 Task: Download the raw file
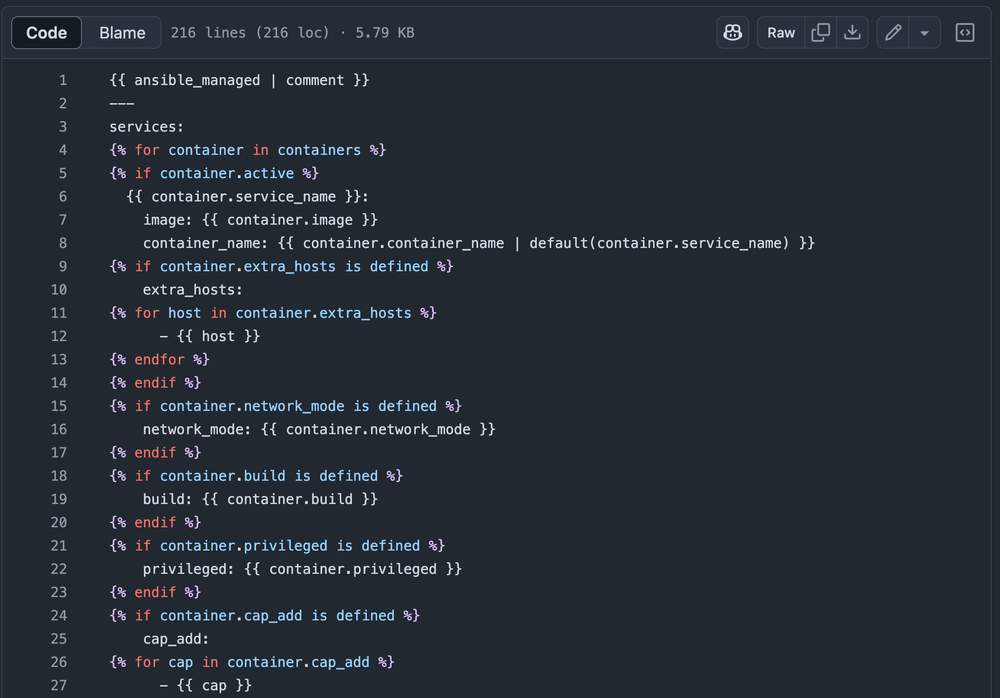[x=852, y=32]
